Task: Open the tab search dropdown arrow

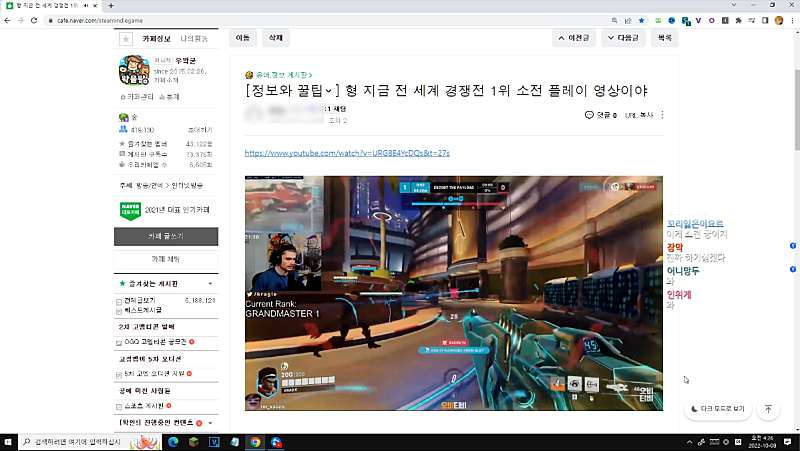Action: click(734, 5)
